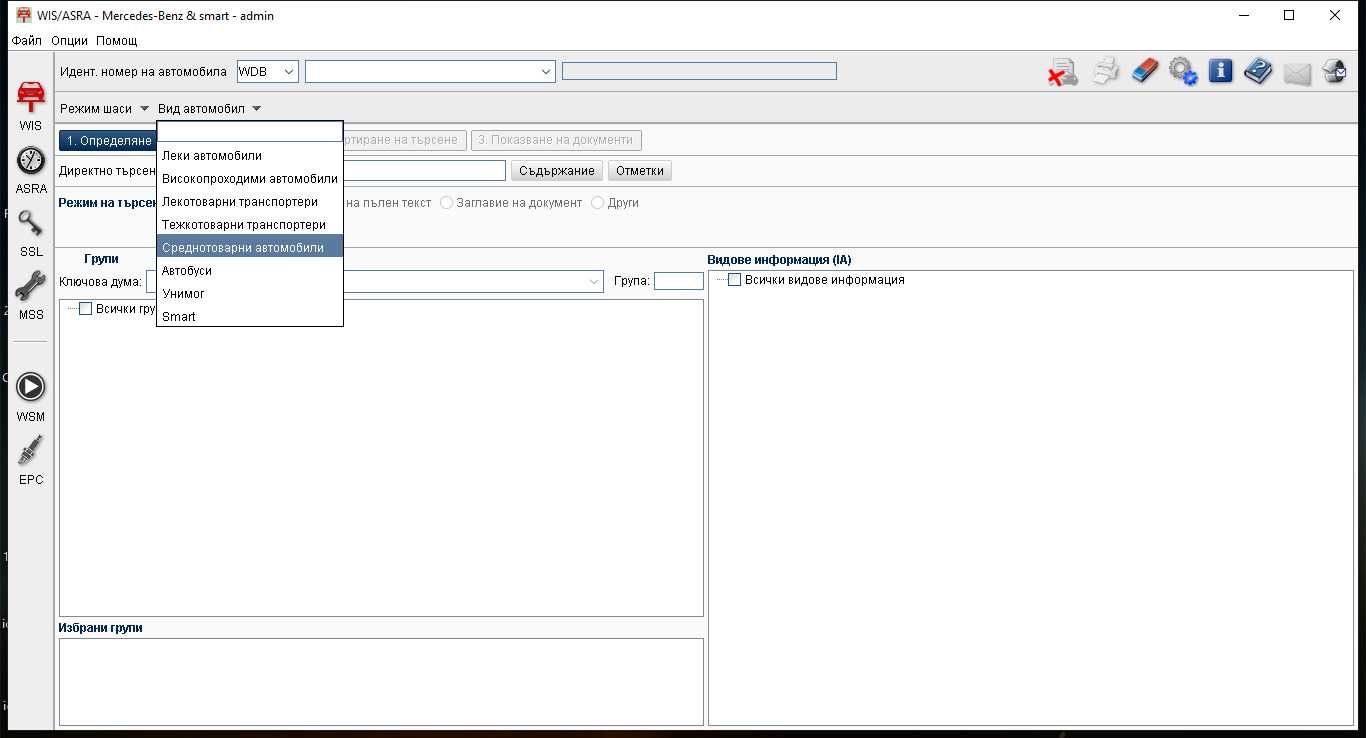This screenshot has width=1366, height=738.
Task: Open the SSL key module
Action: pyautogui.click(x=31, y=231)
